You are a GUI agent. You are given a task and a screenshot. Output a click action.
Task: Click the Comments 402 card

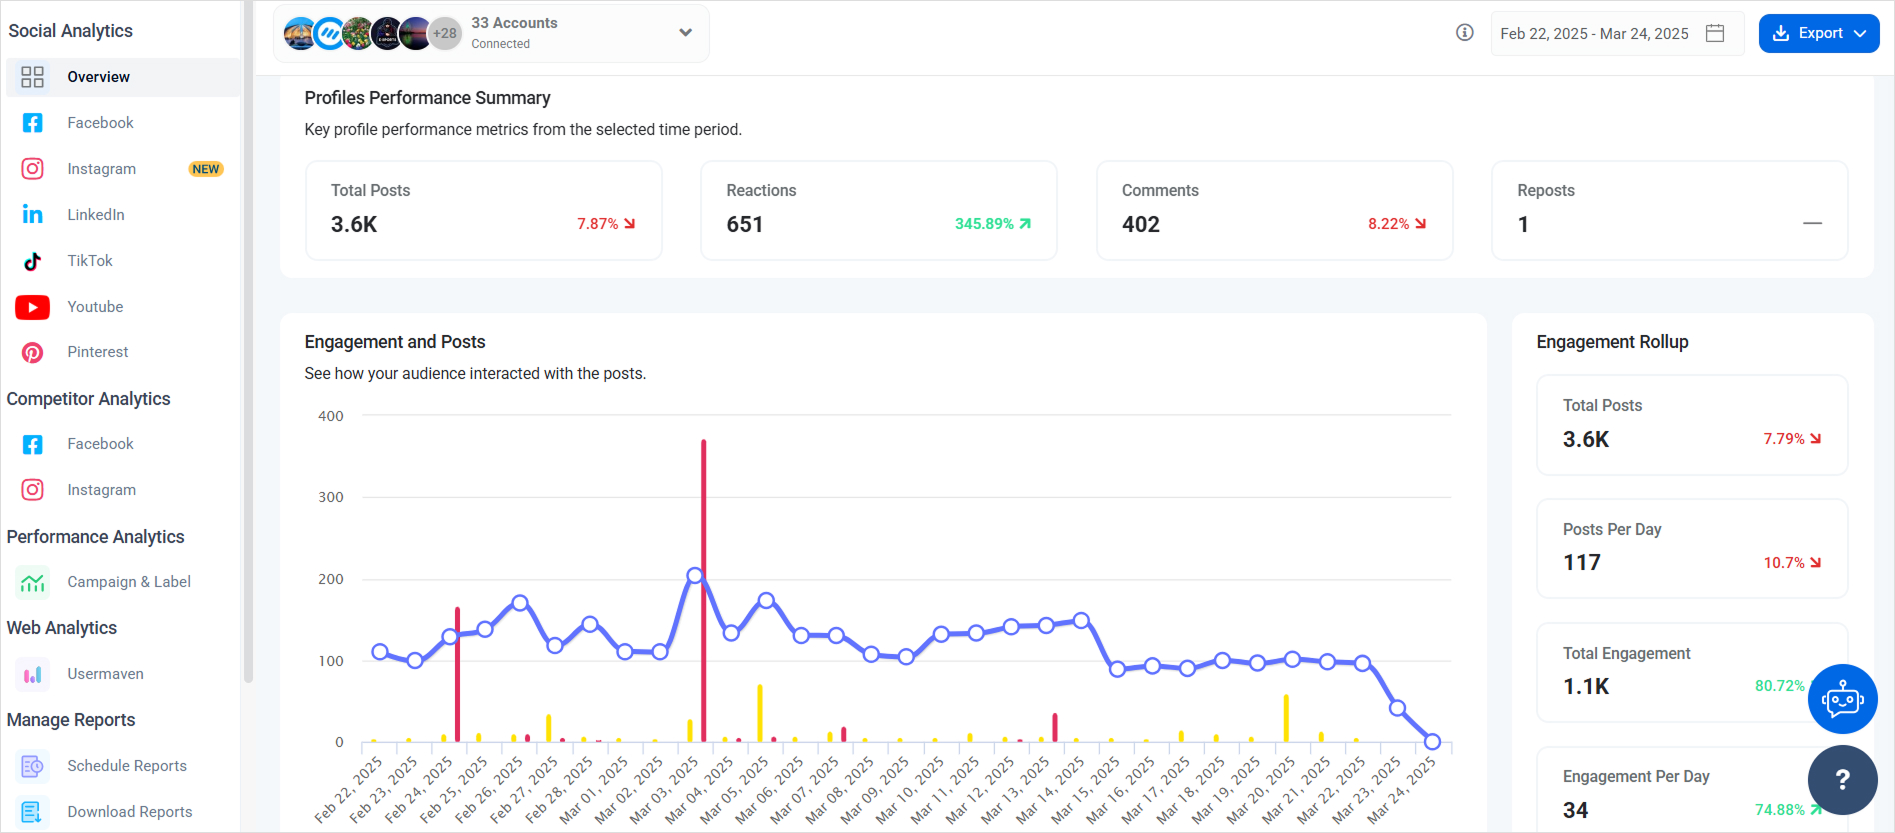pyautogui.click(x=1274, y=211)
